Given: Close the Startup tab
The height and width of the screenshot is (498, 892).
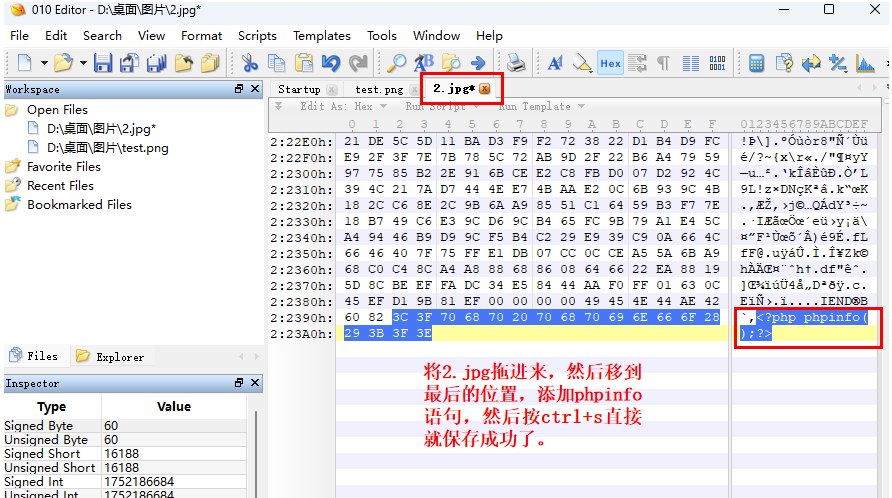Looking at the screenshot, I should point(332,89).
